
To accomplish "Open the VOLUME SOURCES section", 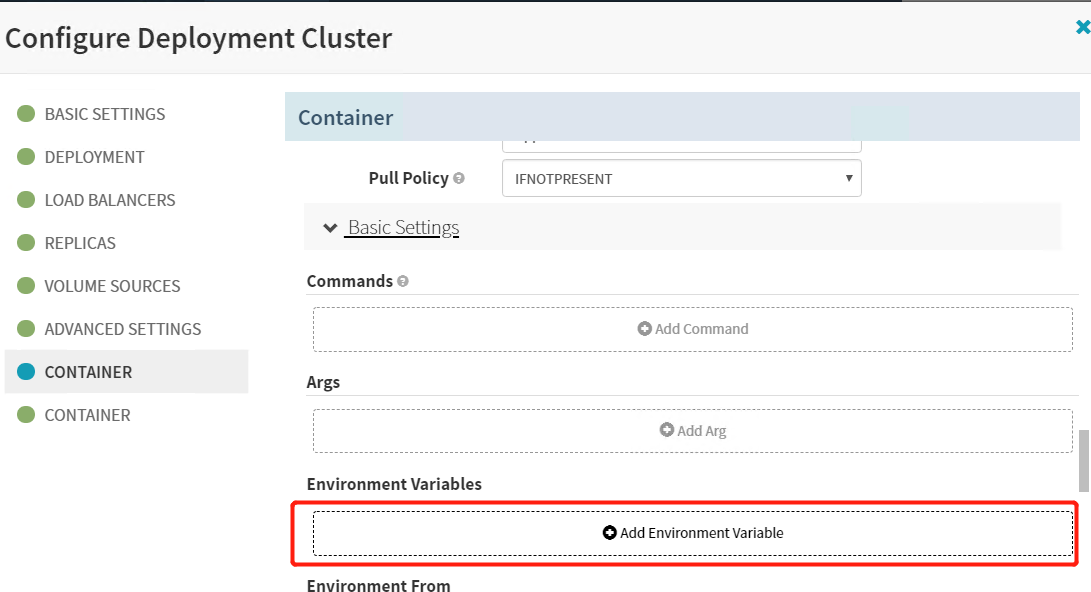I will coord(112,286).
